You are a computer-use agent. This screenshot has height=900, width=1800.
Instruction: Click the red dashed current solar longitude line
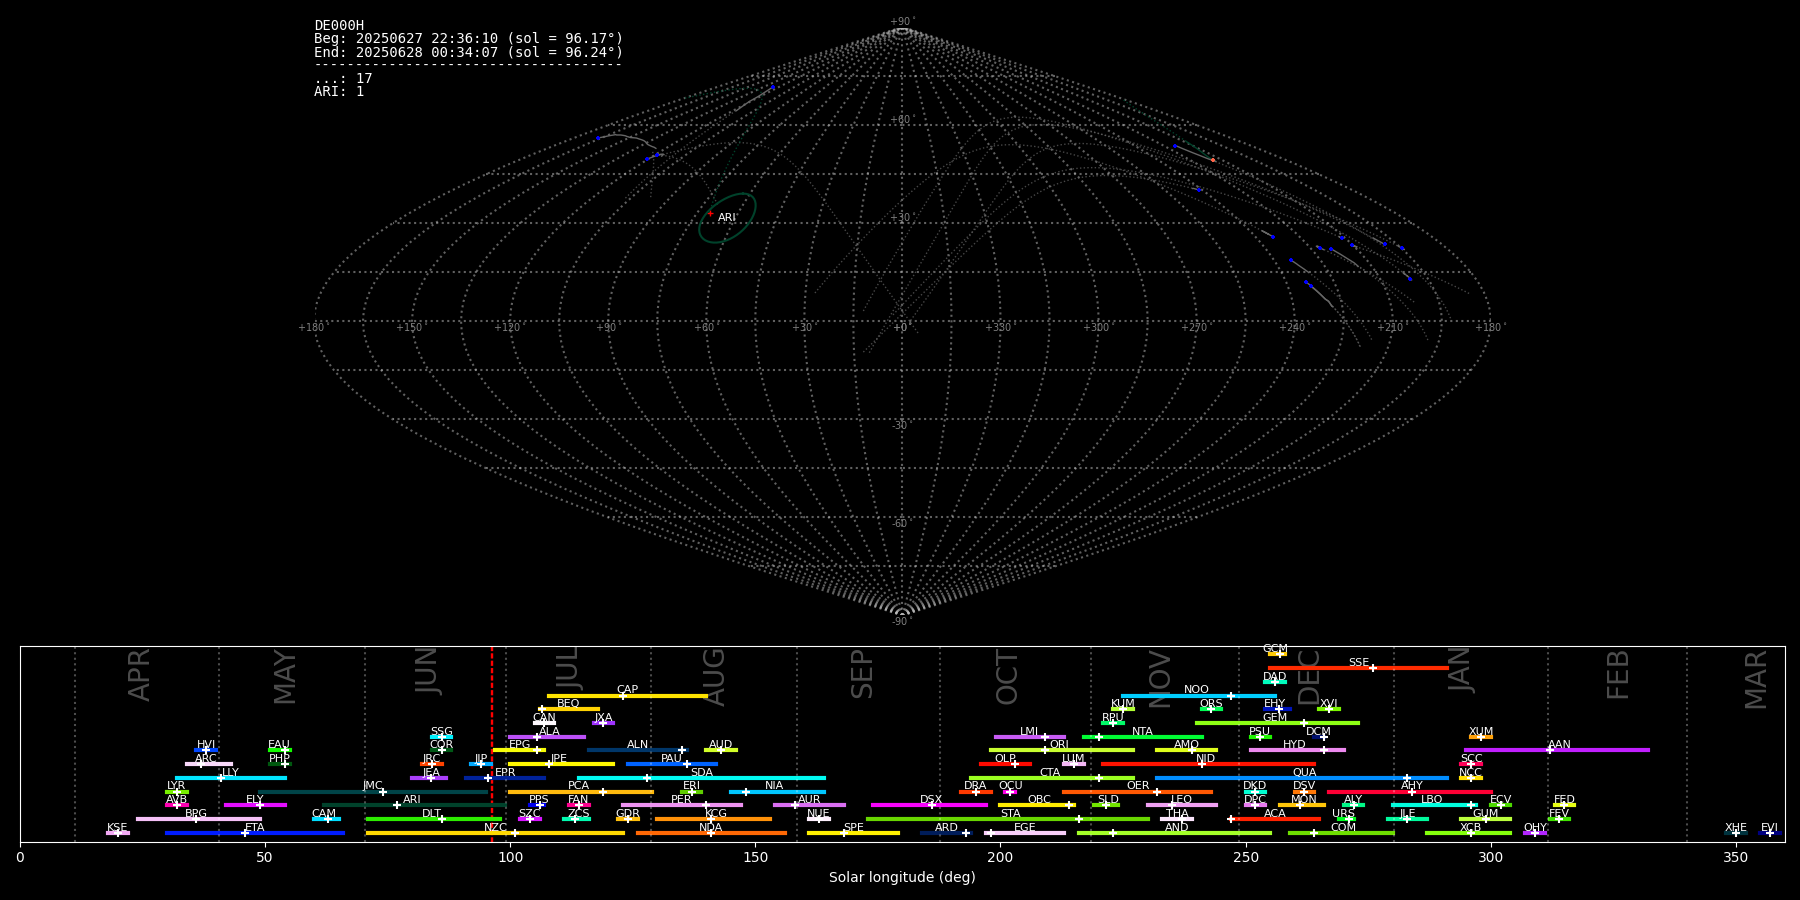tap(492, 743)
